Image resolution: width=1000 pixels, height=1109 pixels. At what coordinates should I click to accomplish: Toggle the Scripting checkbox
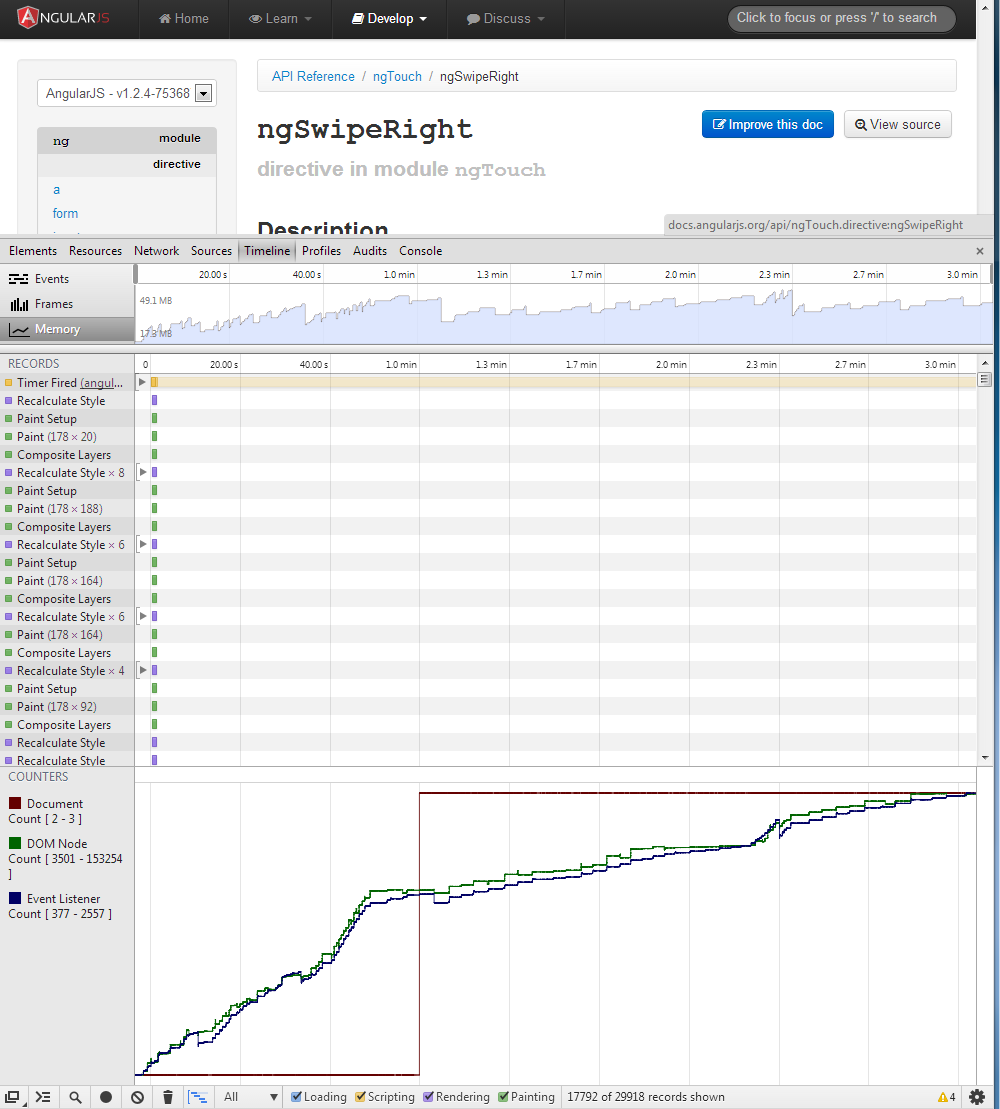tap(361, 1097)
